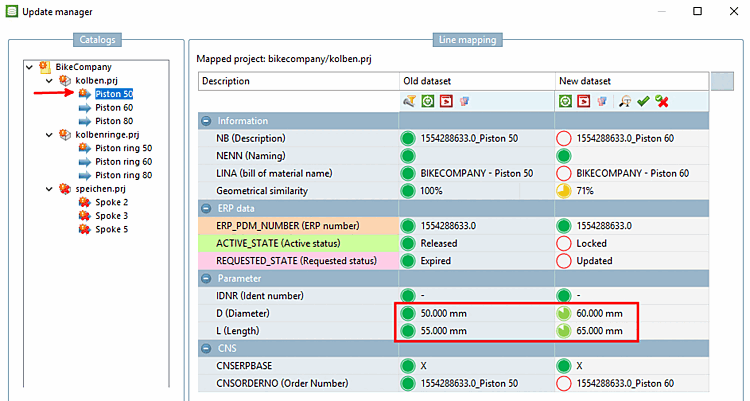750x401 pixels.
Task: Toggle the New dataset NB Description status circle
Action: point(565,138)
